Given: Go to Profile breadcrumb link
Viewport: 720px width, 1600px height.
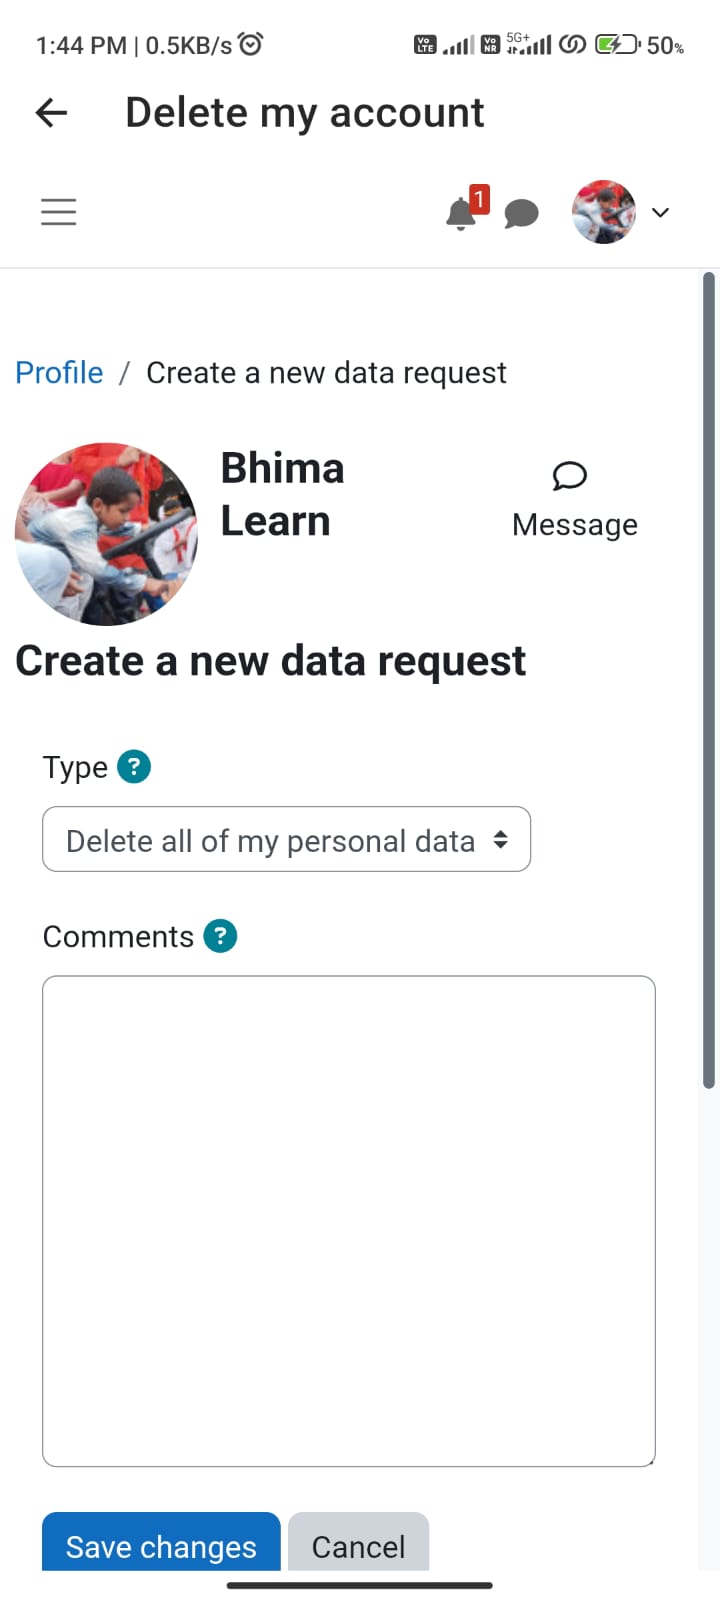Looking at the screenshot, I should pyautogui.click(x=59, y=373).
